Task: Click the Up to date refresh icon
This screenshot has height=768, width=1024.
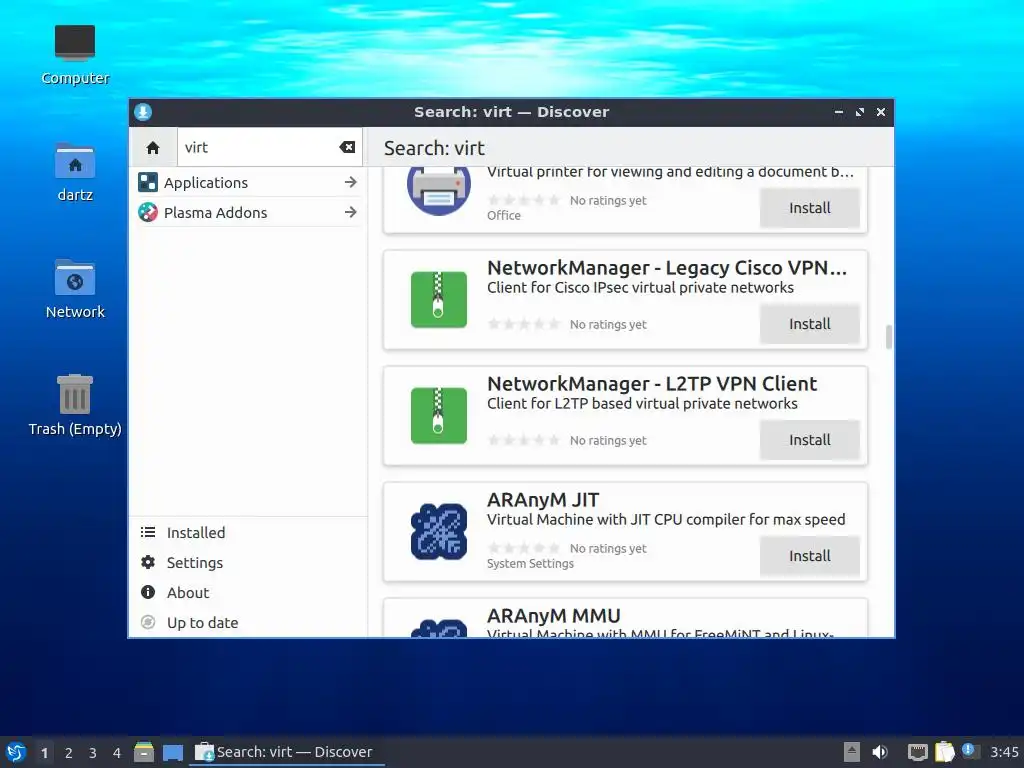Action: 148,622
